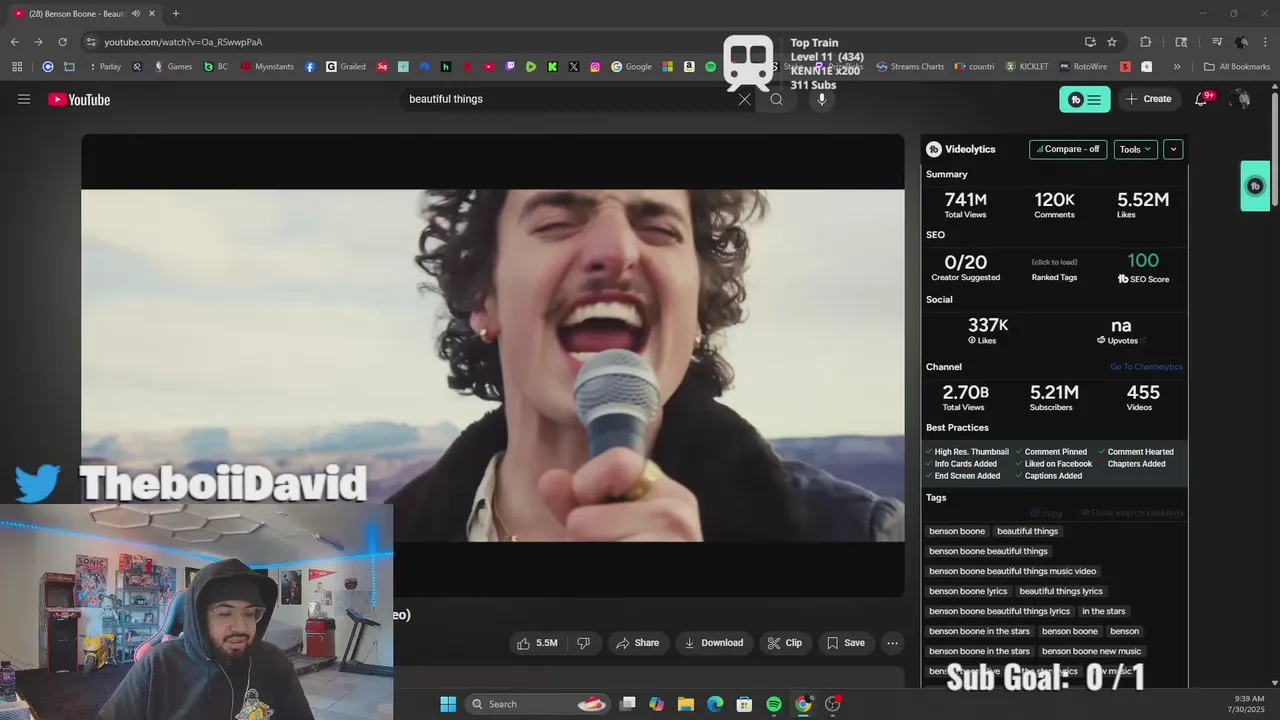Like the video with 5.5M likes
This screenshot has width=1280, height=720.
pos(537,643)
